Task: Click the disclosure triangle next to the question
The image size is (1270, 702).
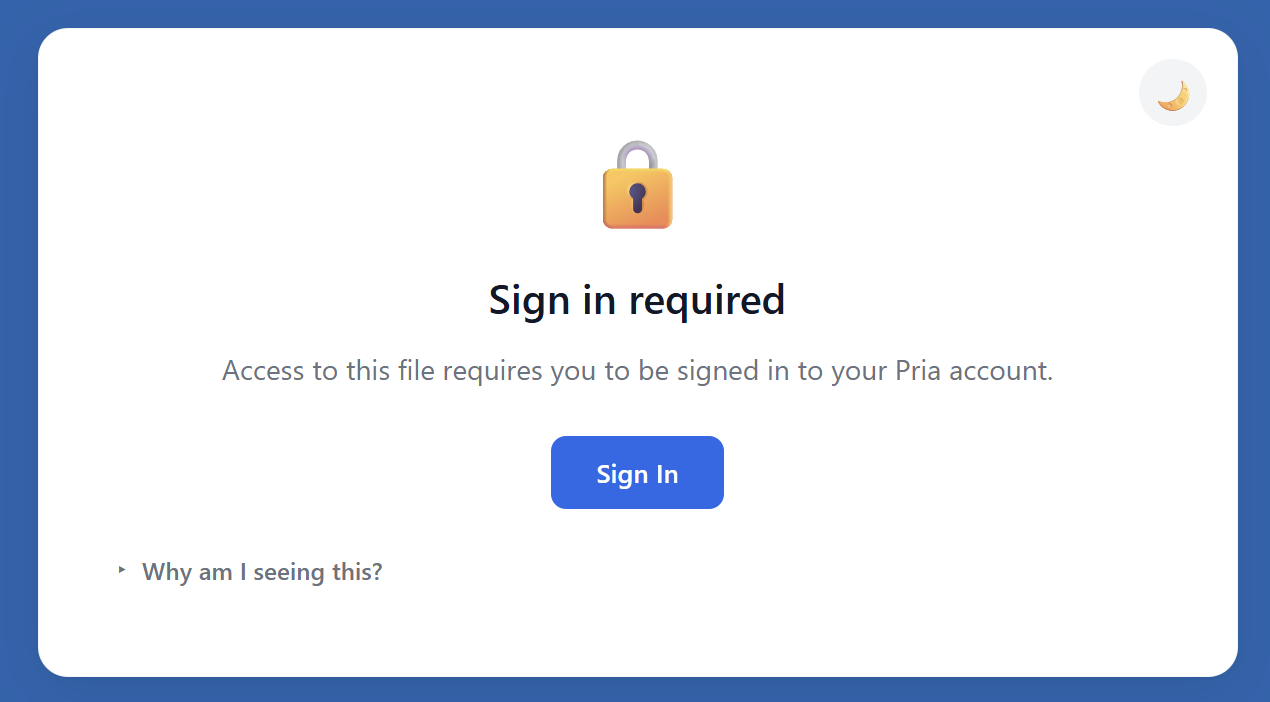Action: pos(121,569)
